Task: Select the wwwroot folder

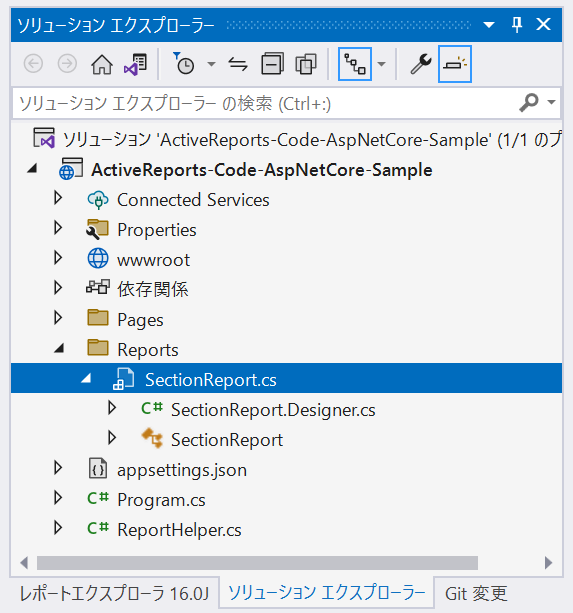Action: point(154,260)
